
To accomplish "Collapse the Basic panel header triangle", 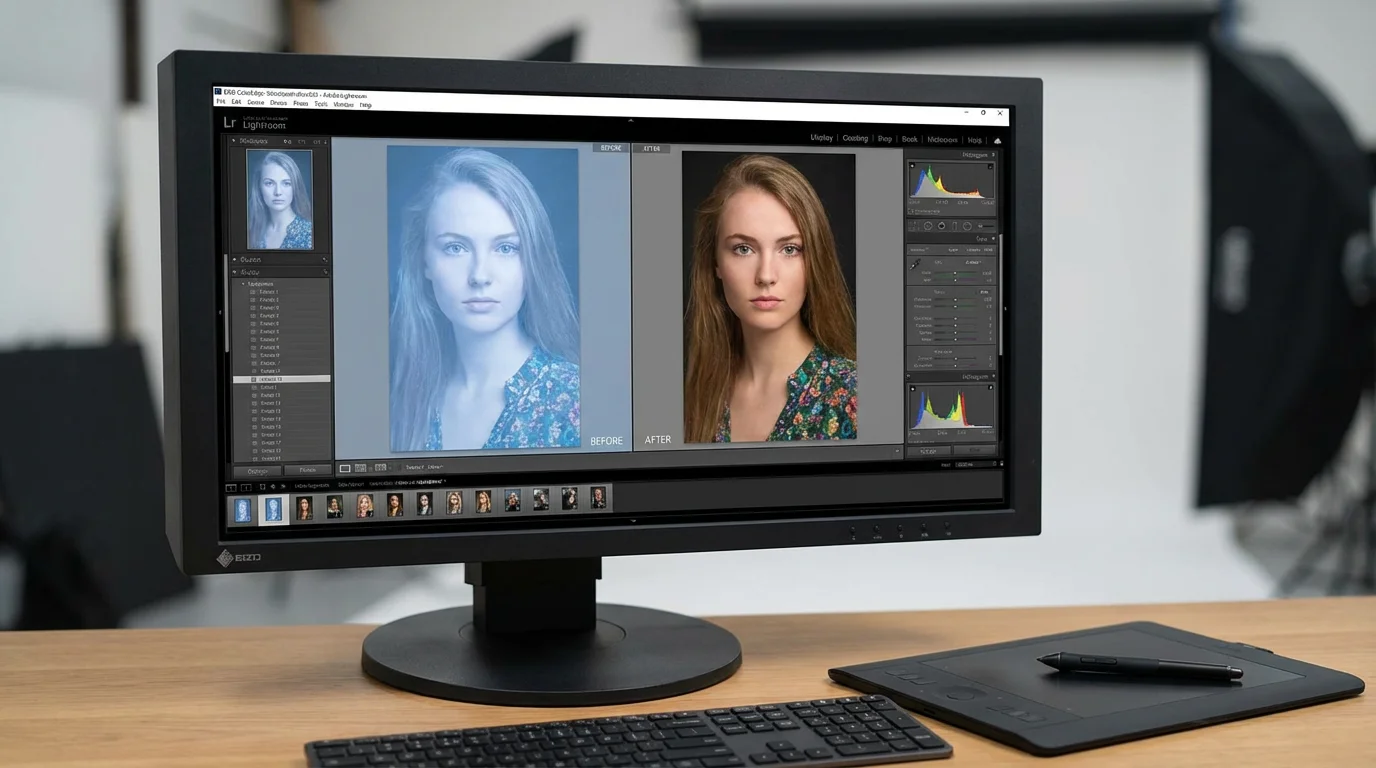I will [993, 238].
